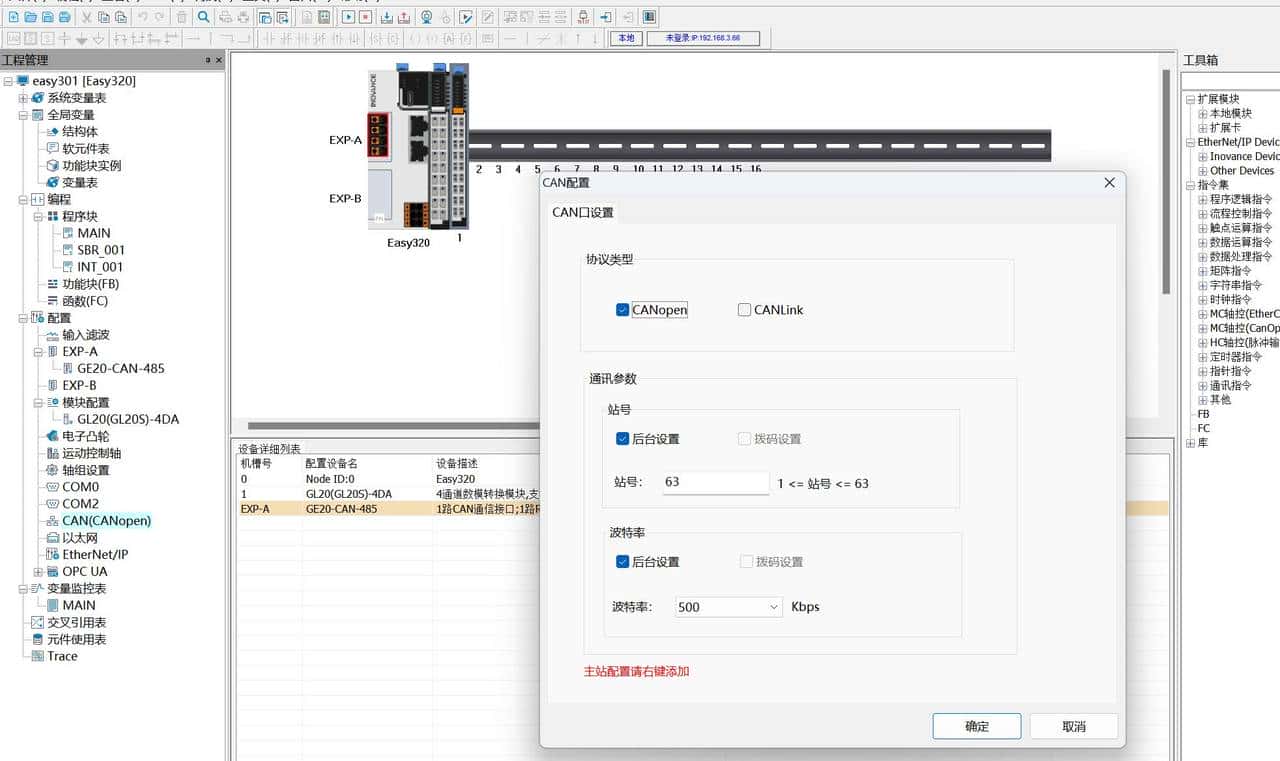1280x761 pixels.
Task: Click the 站号 input field showing 63
Action: (714, 483)
